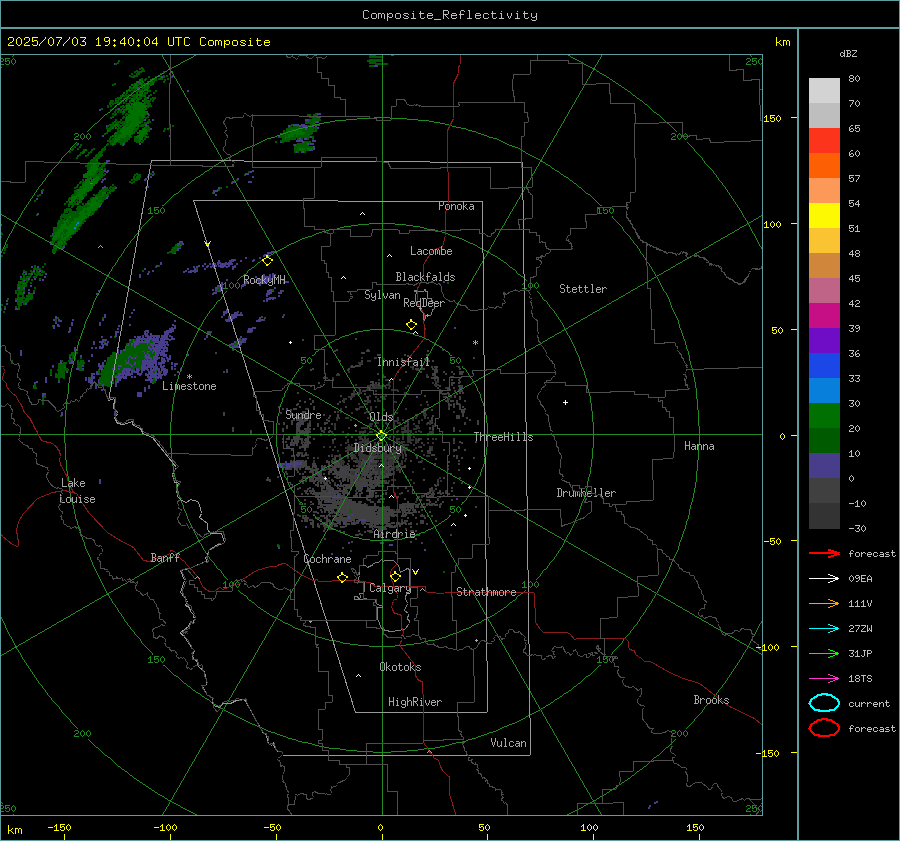Click the yellow diamond marker below RedDeer

412,325
